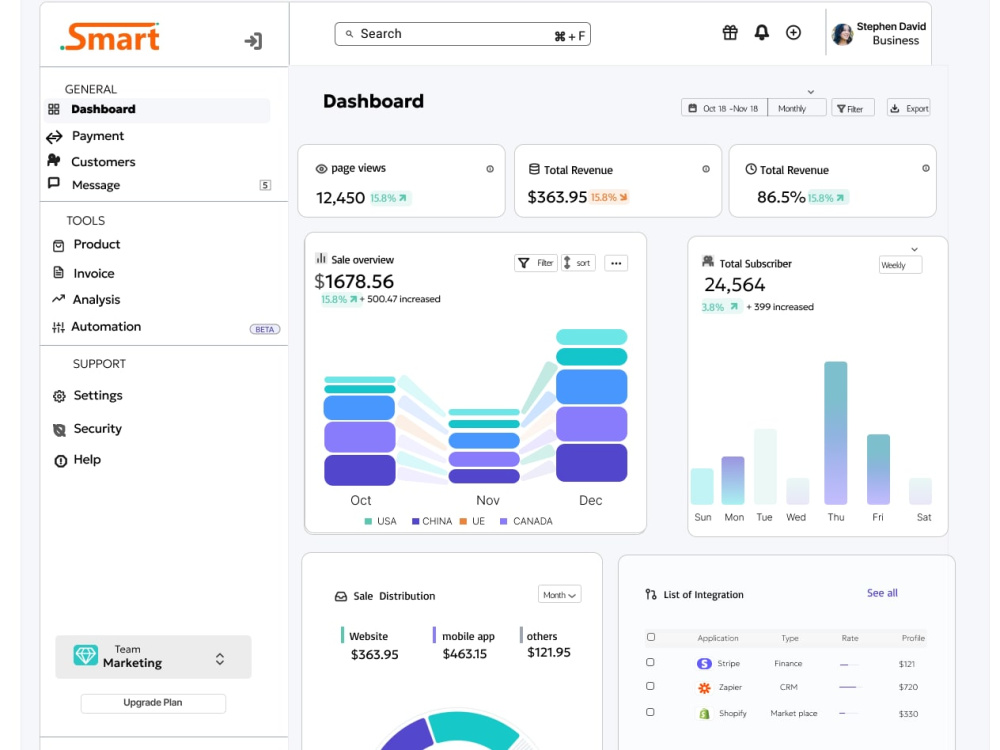Click the plus circle add icon
Image resolution: width=1000 pixels, height=750 pixels.
point(793,33)
